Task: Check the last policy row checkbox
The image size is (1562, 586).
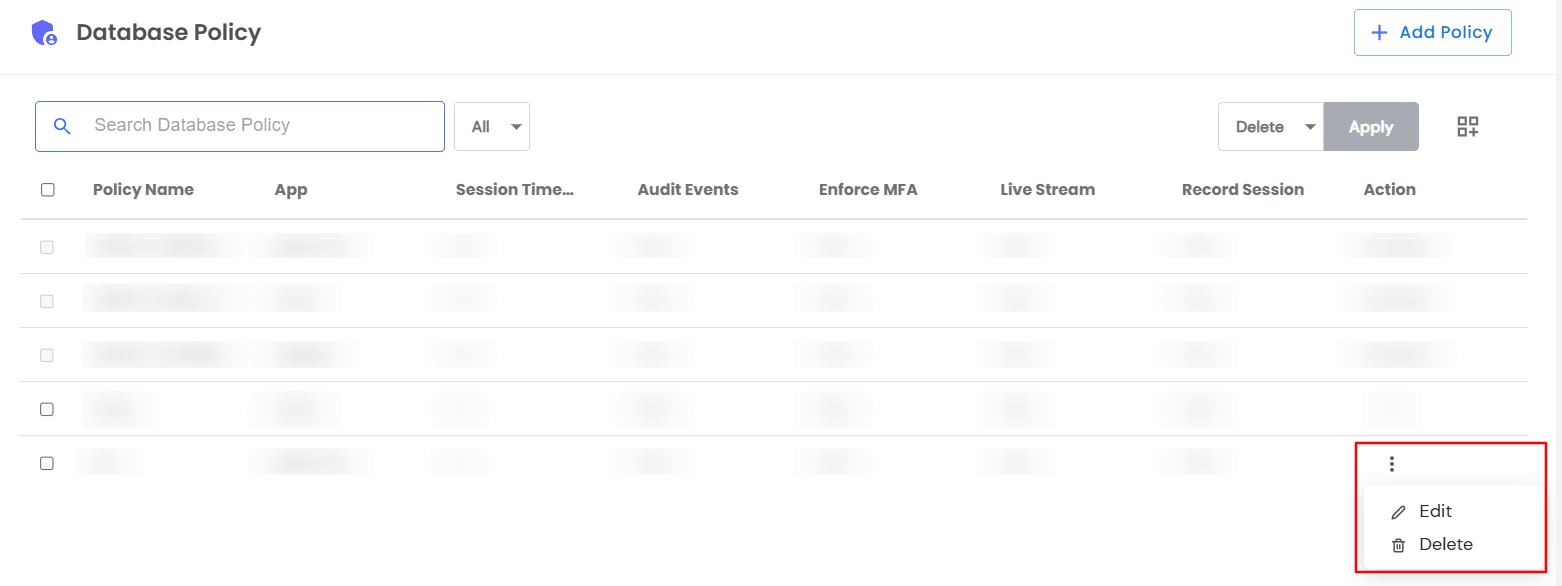Action: [47, 462]
